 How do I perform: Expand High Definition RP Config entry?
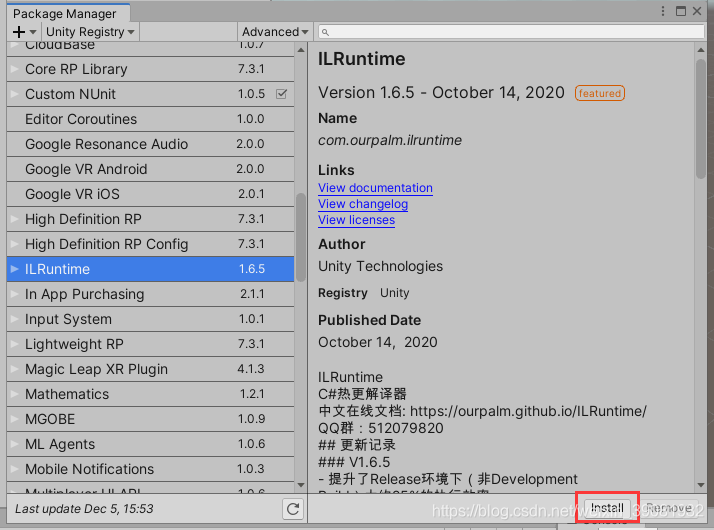pyautogui.click(x=15, y=244)
